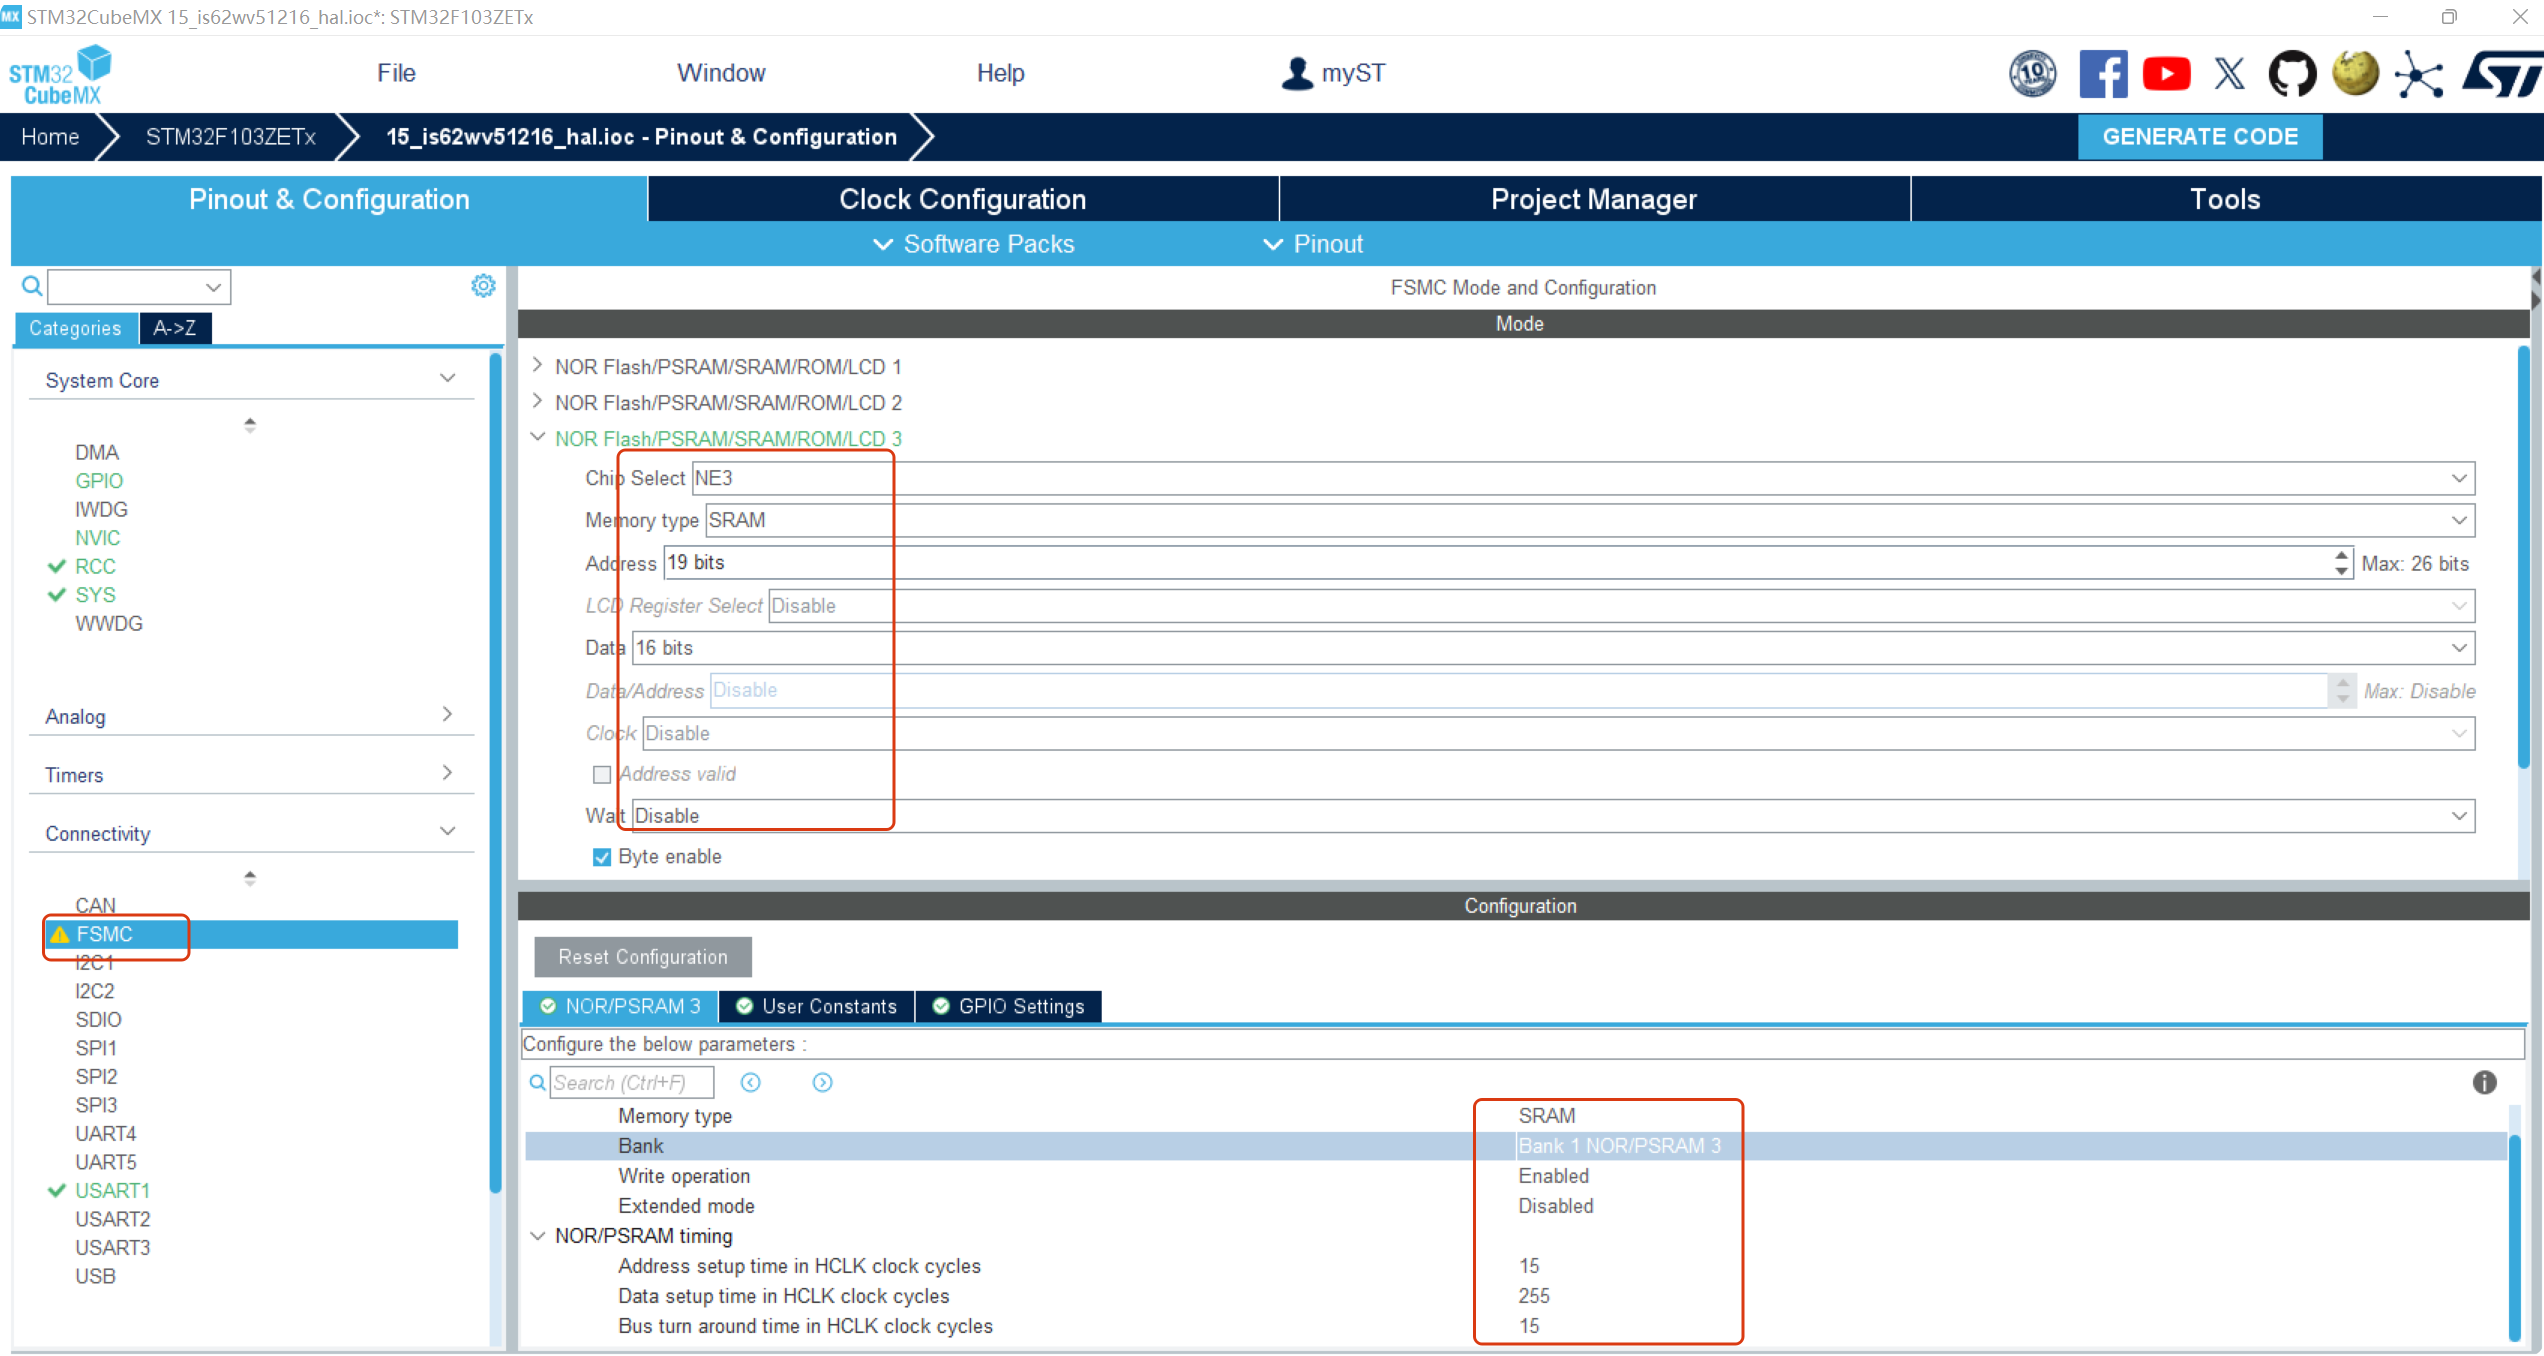Click the Reset Configuration button
Screen dimensions: 2544x1356
click(643, 957)
